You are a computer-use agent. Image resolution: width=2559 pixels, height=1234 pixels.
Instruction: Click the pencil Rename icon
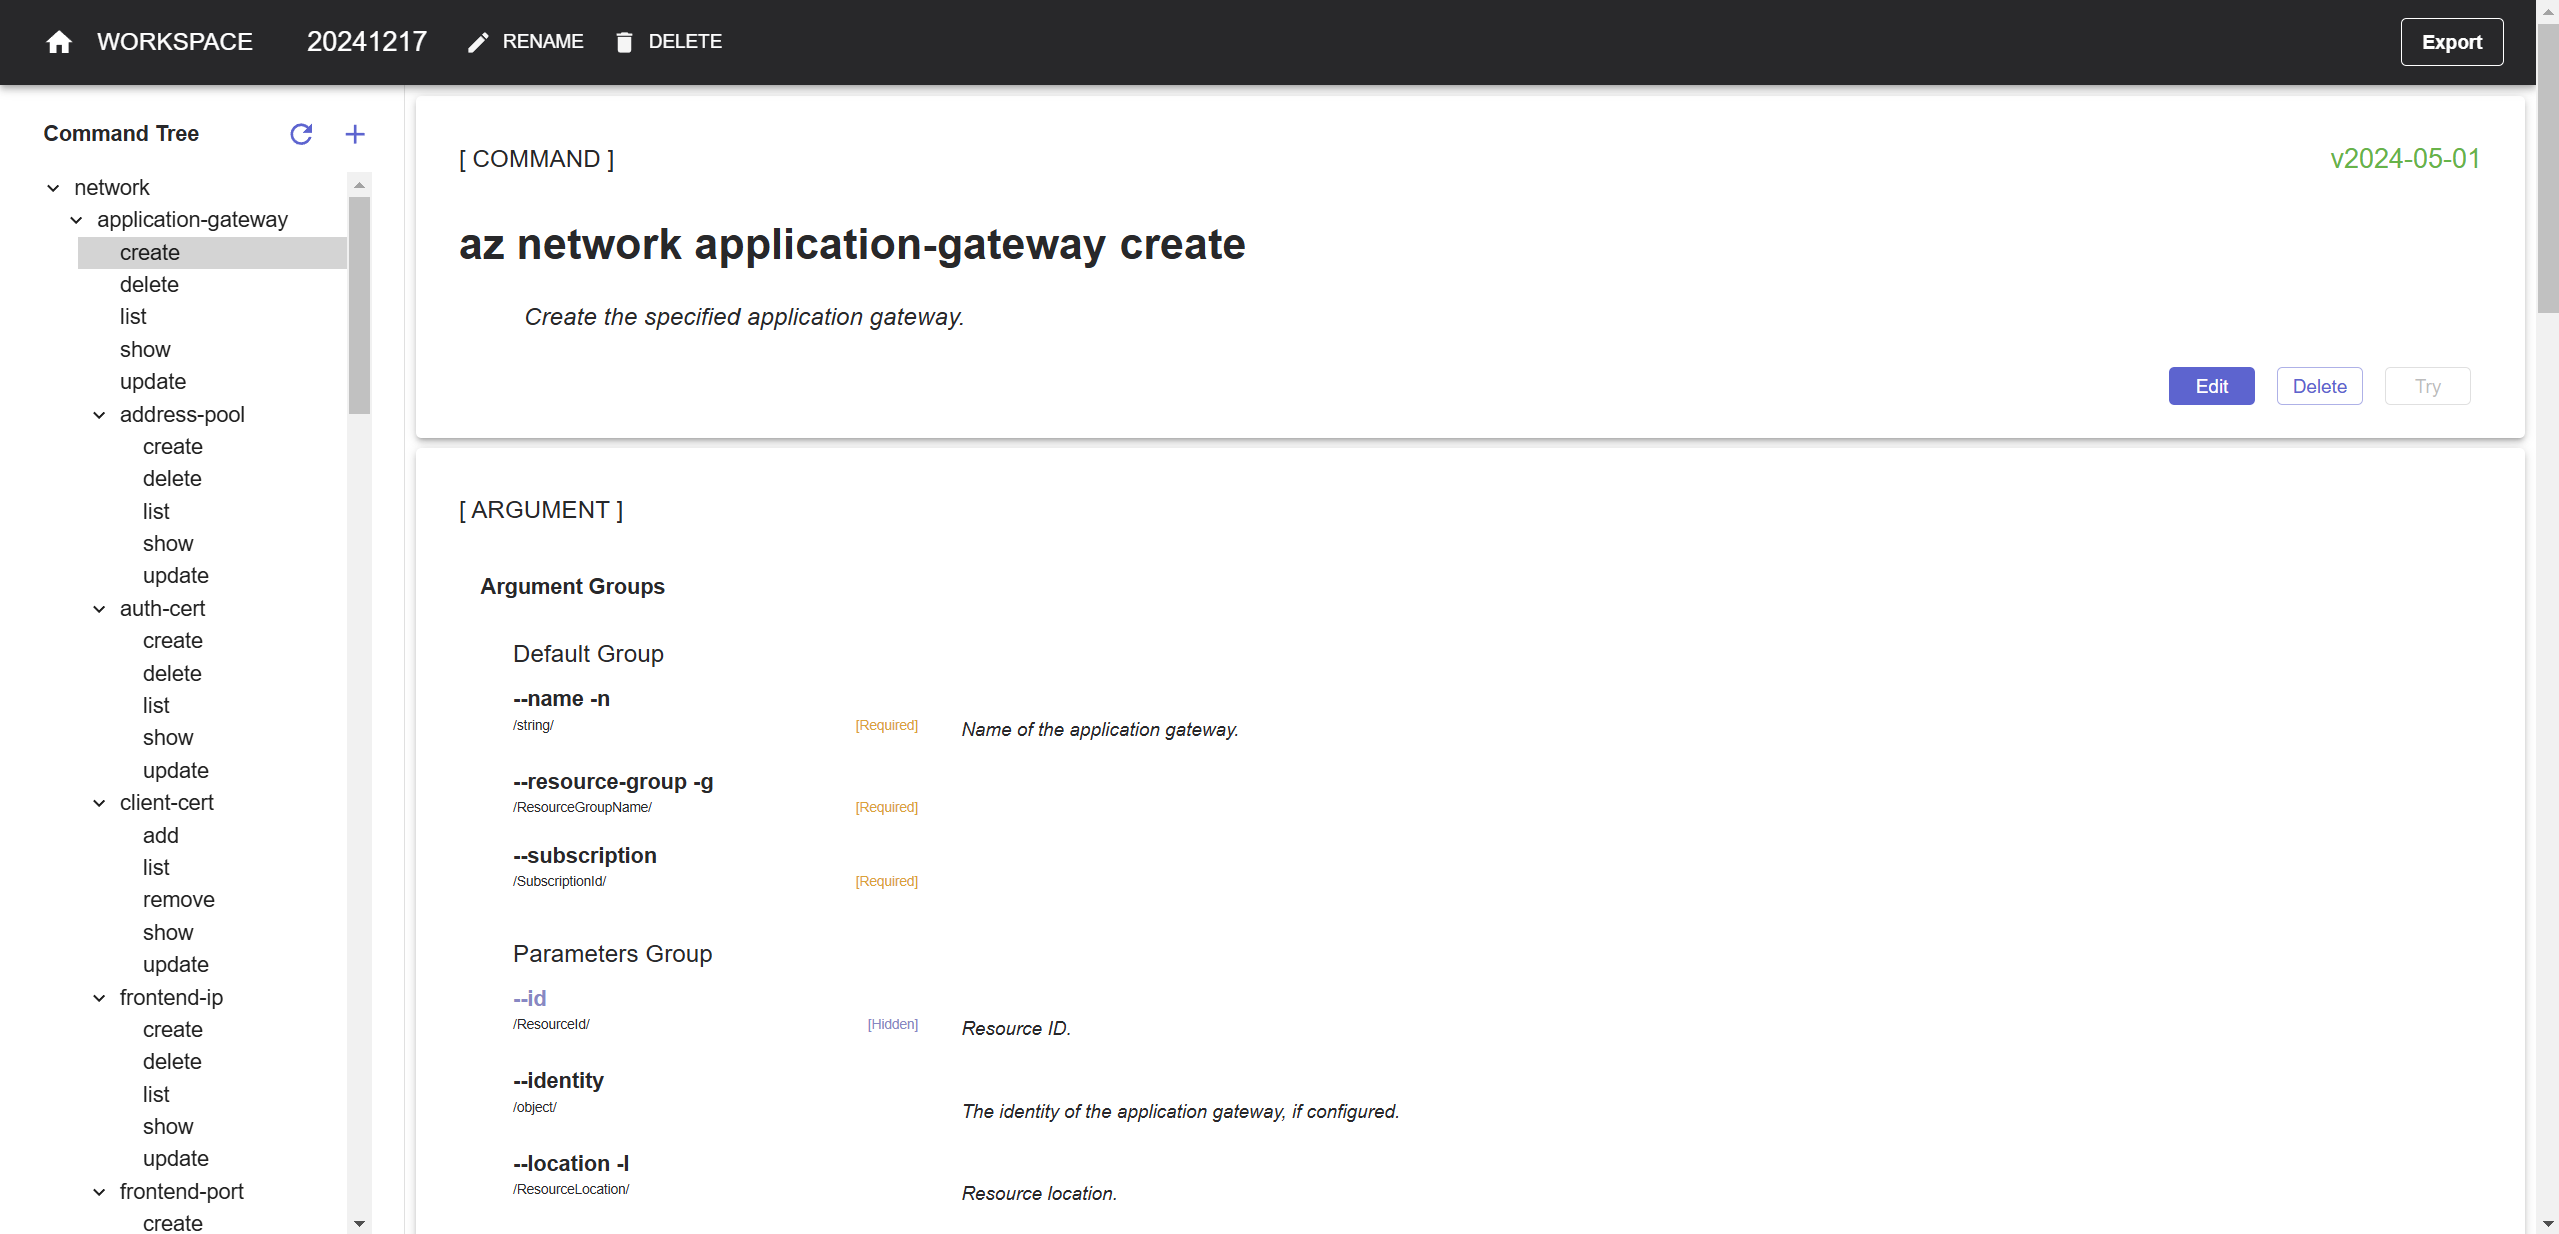[478, 42]
